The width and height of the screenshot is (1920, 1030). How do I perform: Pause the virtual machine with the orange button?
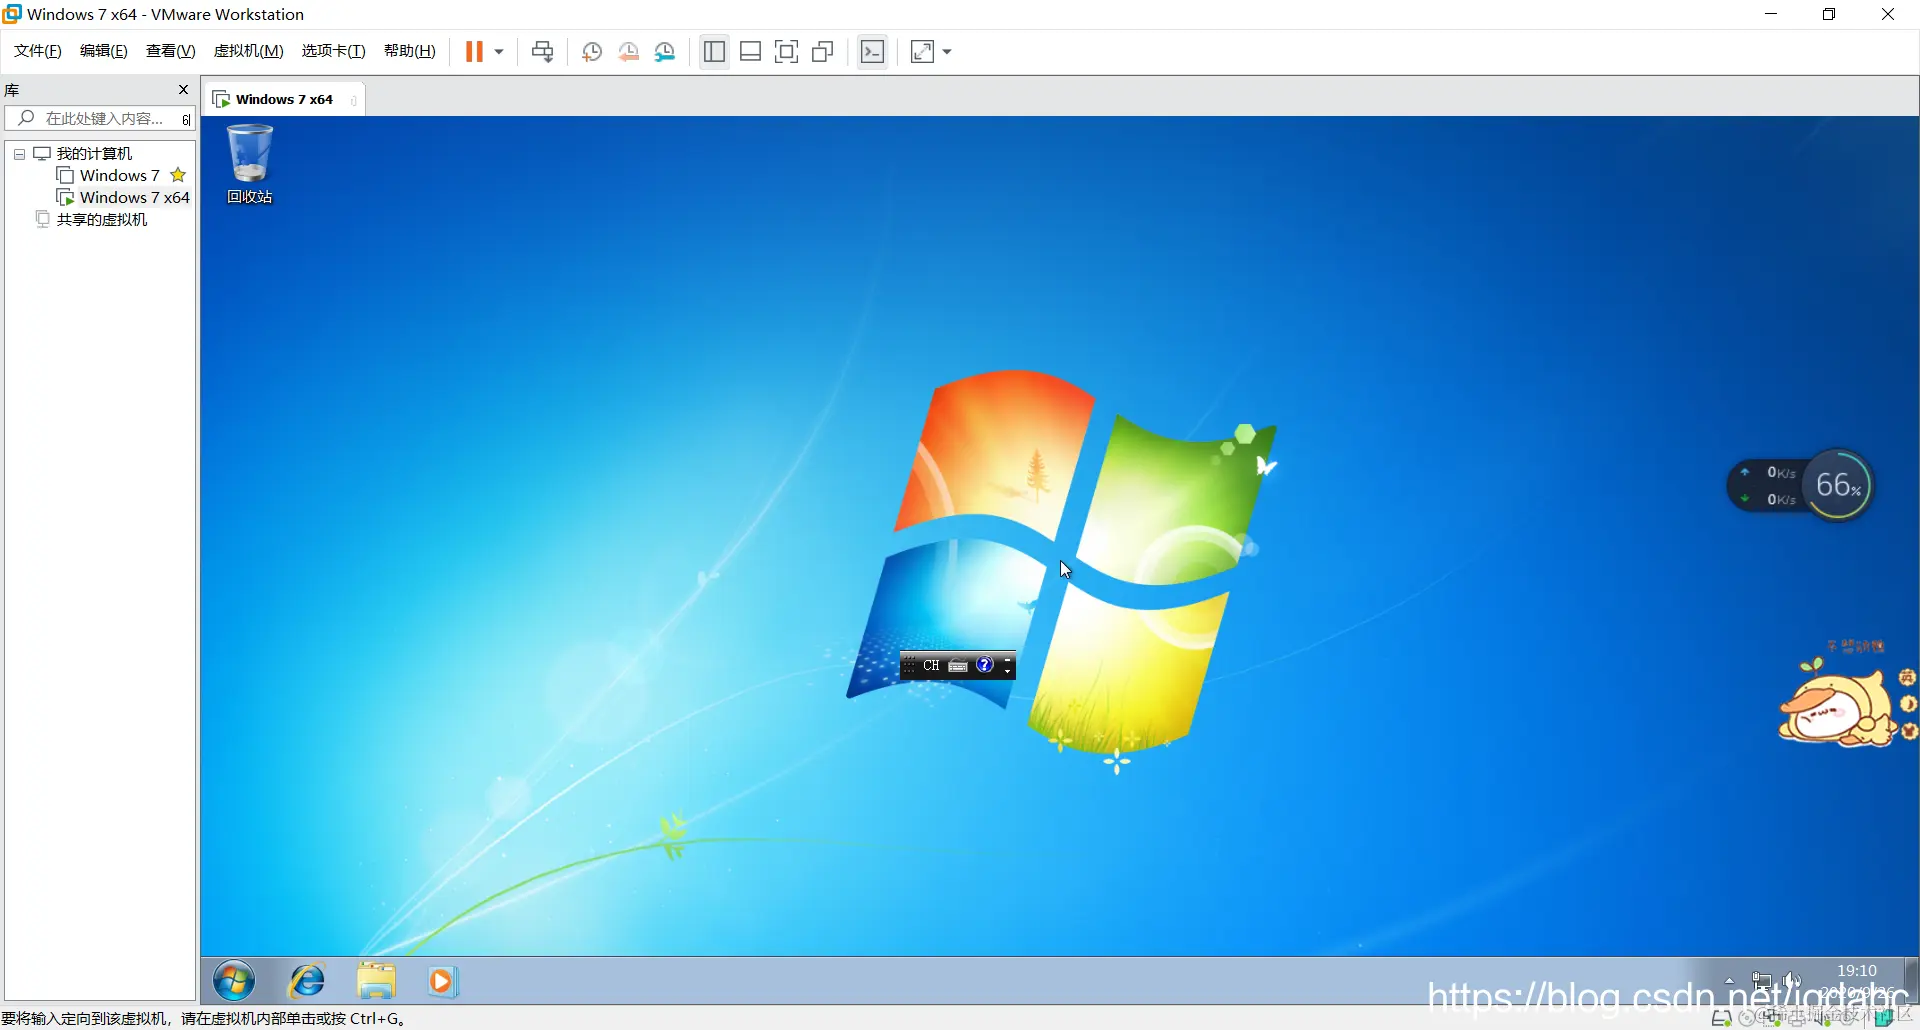(474, 52)
